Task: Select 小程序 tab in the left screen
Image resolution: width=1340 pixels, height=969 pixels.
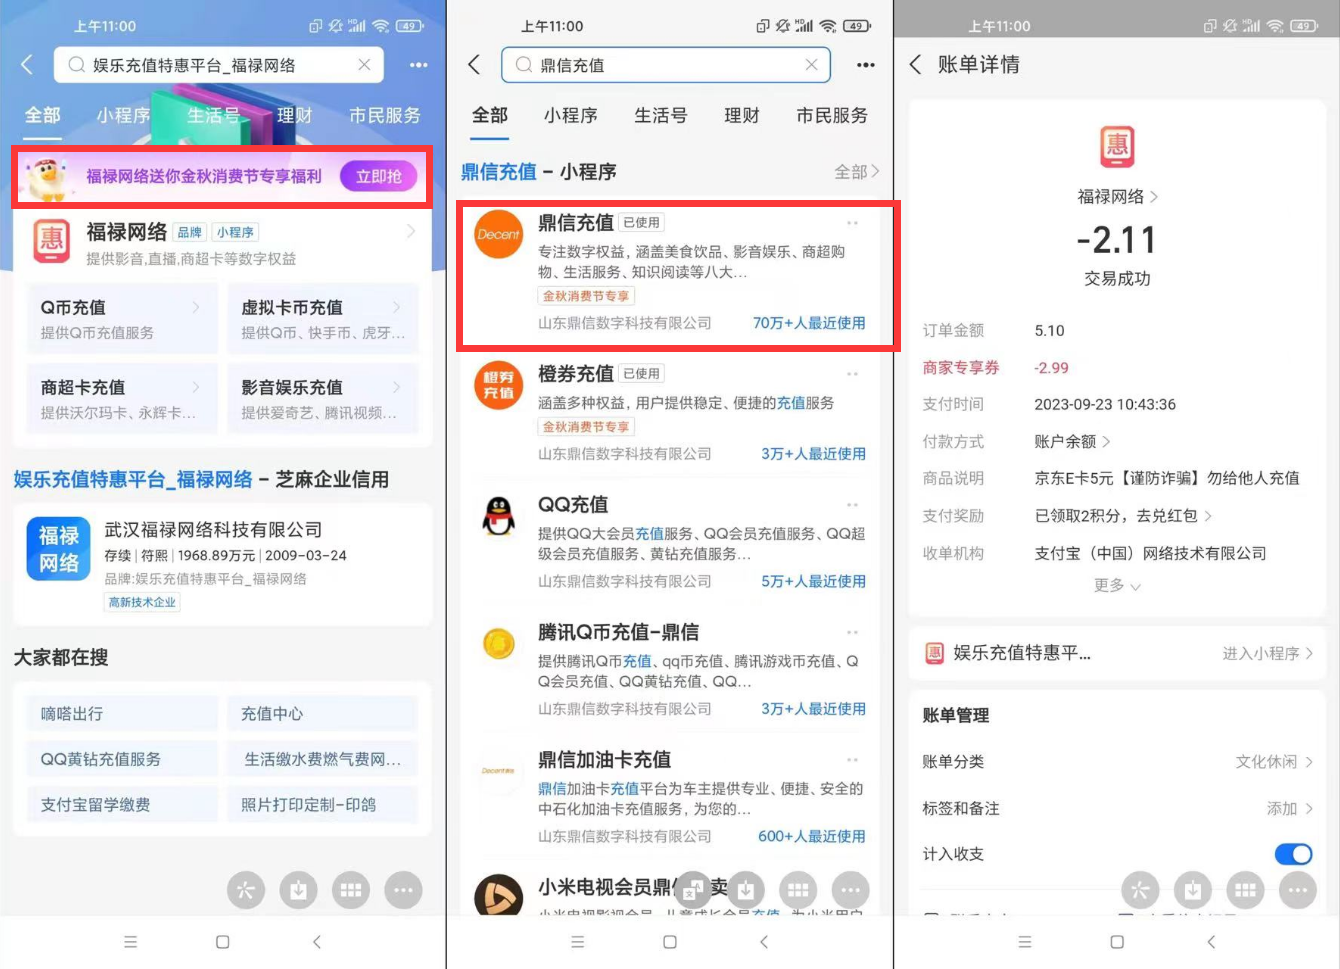Action: pos(123,115)
